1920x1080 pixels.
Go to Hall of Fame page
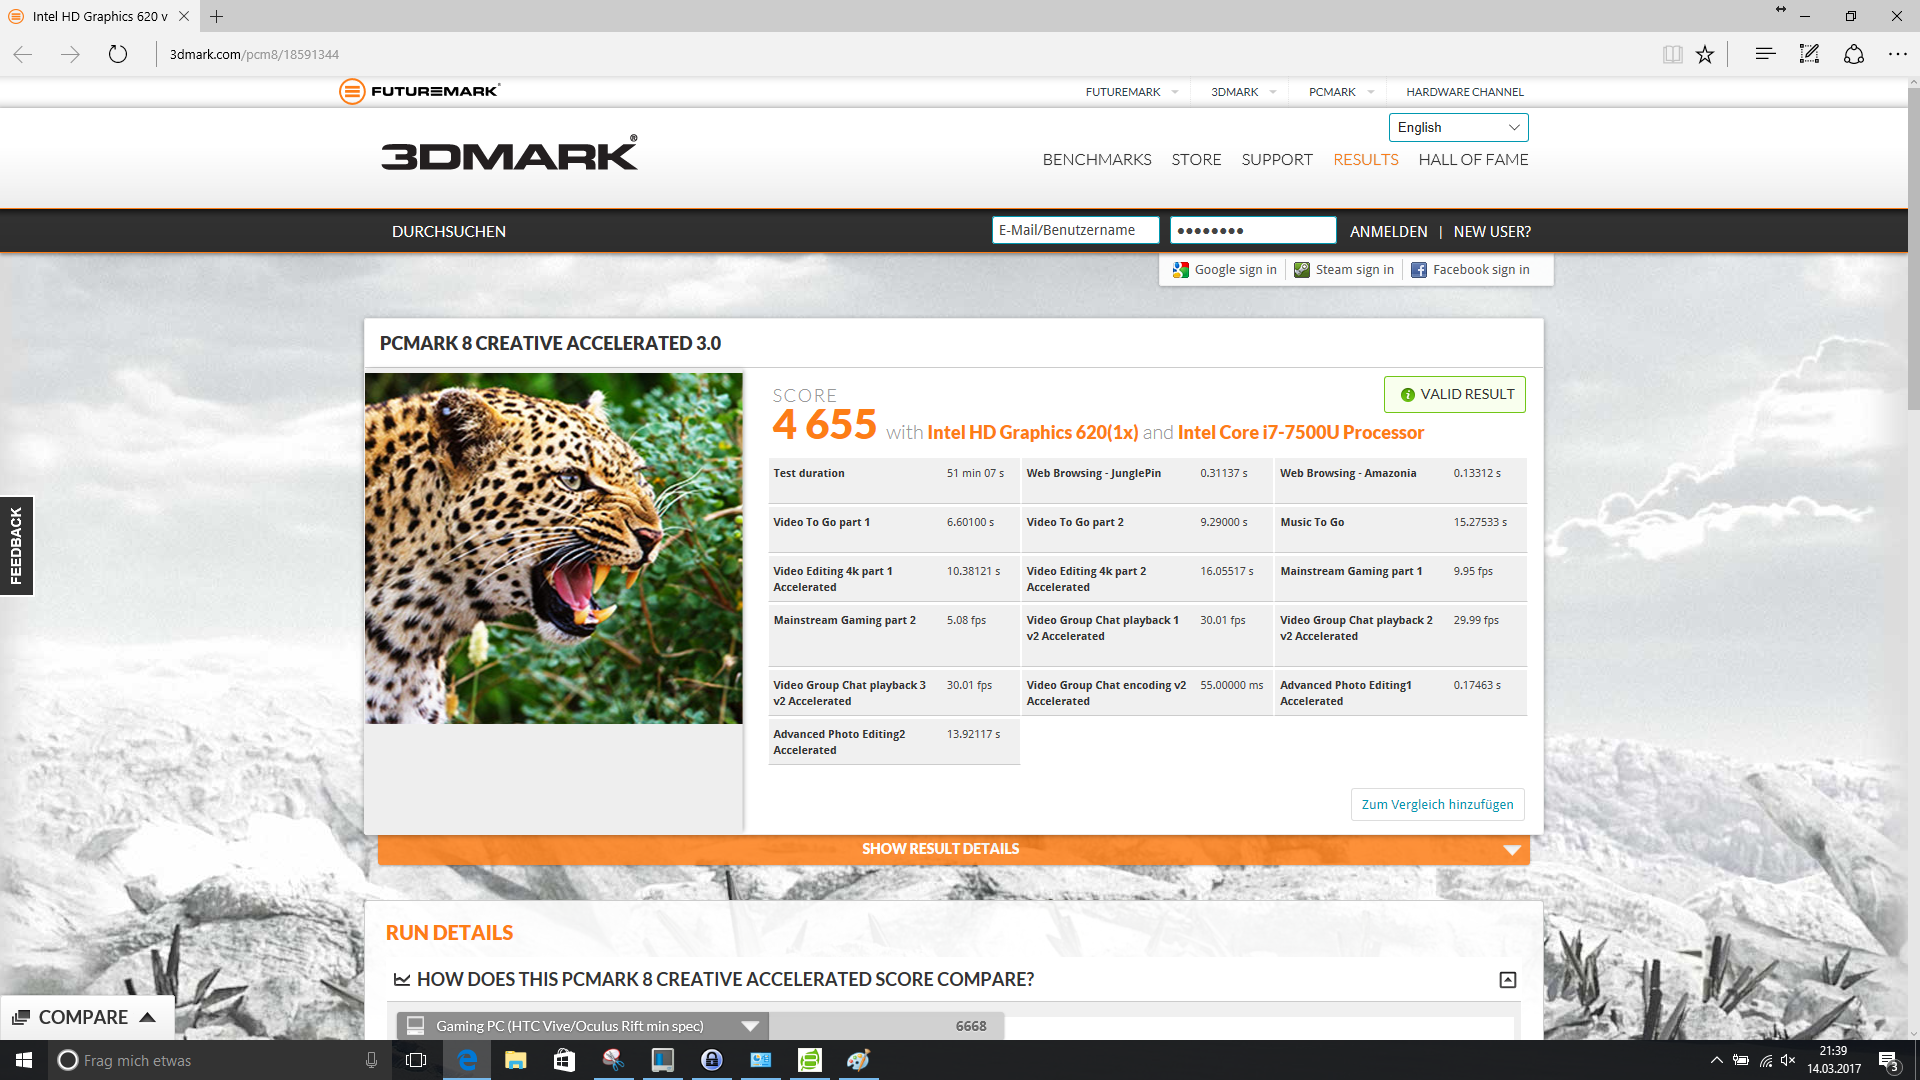(1472, 160)
